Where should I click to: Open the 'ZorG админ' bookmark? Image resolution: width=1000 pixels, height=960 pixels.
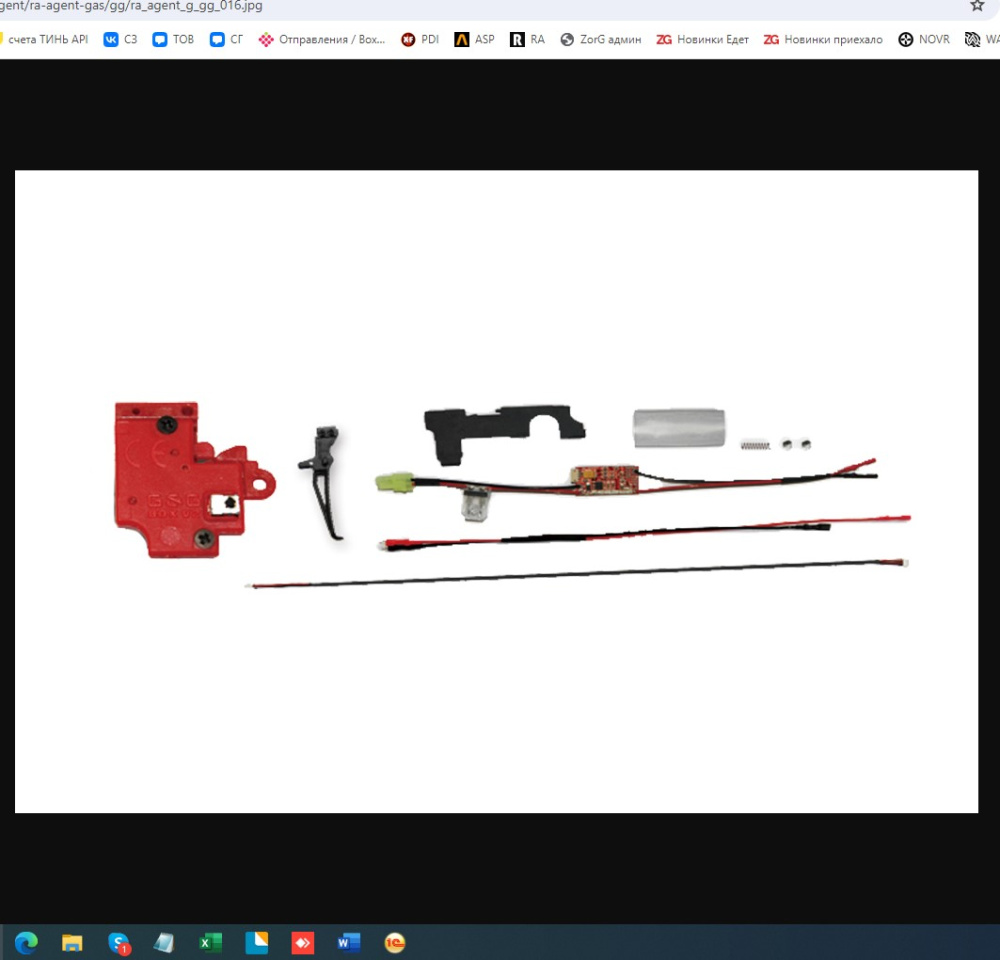[601, 40]
